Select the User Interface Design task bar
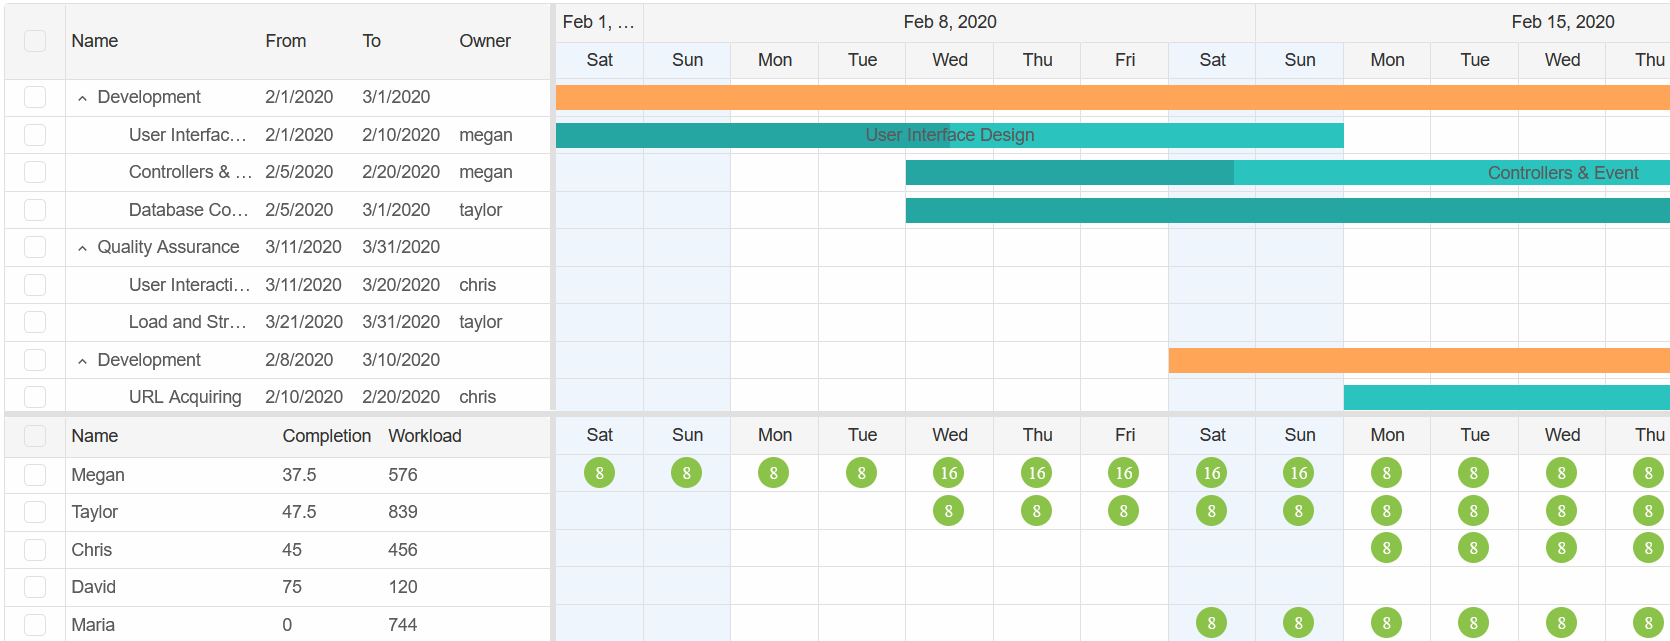The image size is (1670, 641). tap(949, 135)
